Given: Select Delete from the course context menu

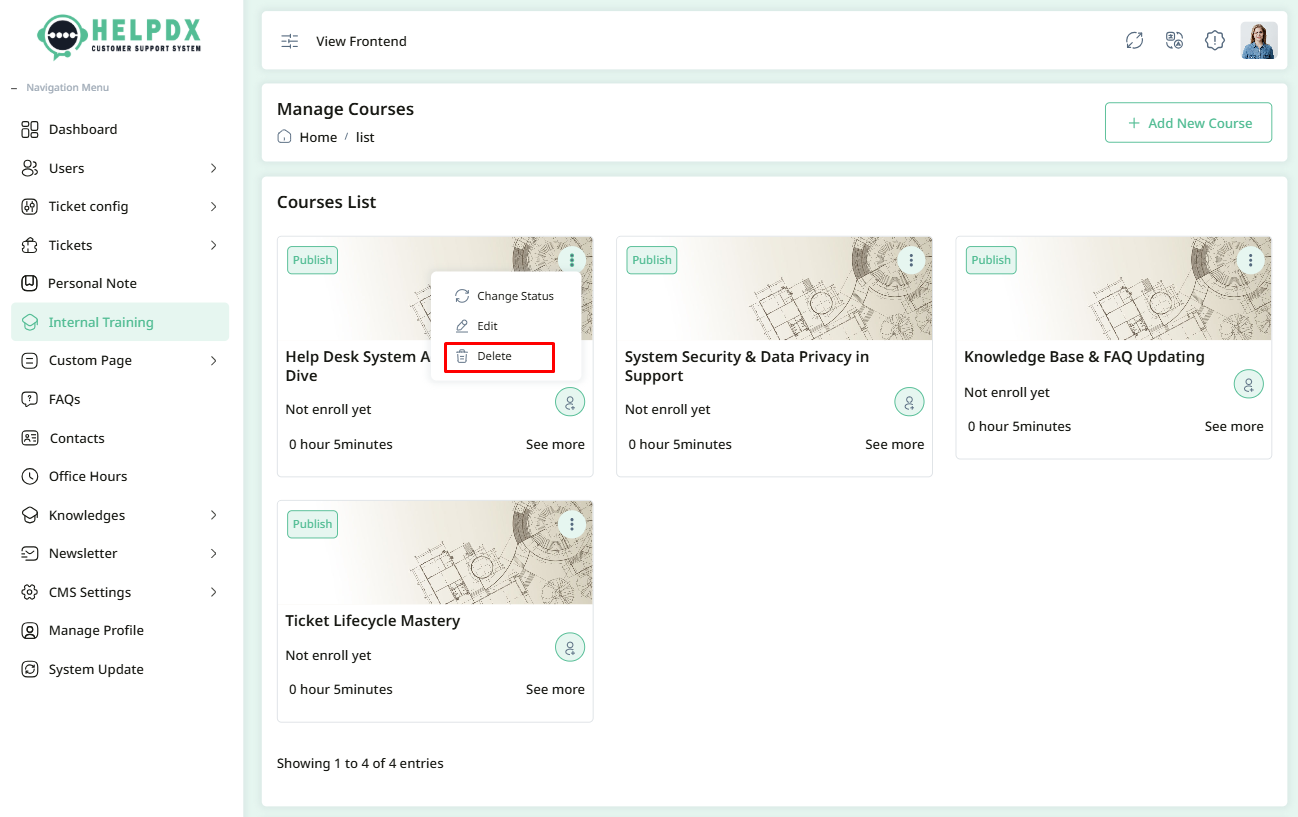Looking at the screenshot, I should click(x=499, y=357).
